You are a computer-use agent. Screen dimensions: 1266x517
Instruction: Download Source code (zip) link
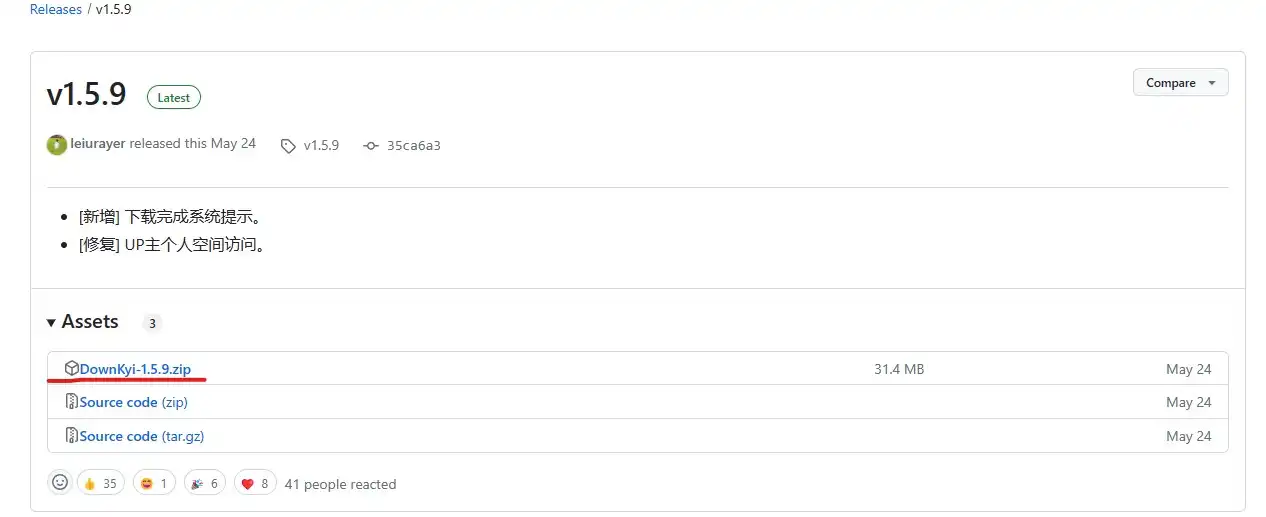tap(133, 402)
